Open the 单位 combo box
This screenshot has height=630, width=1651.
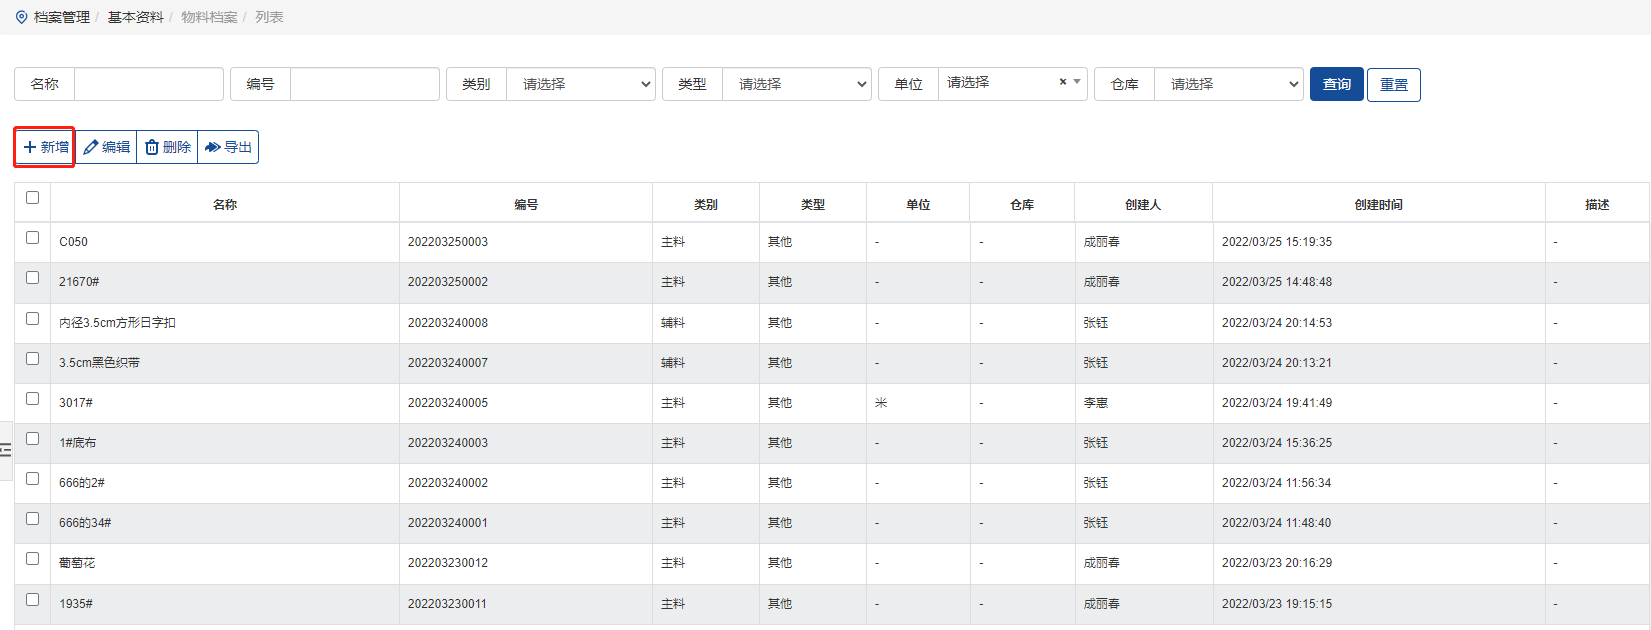coord(1000,83)
